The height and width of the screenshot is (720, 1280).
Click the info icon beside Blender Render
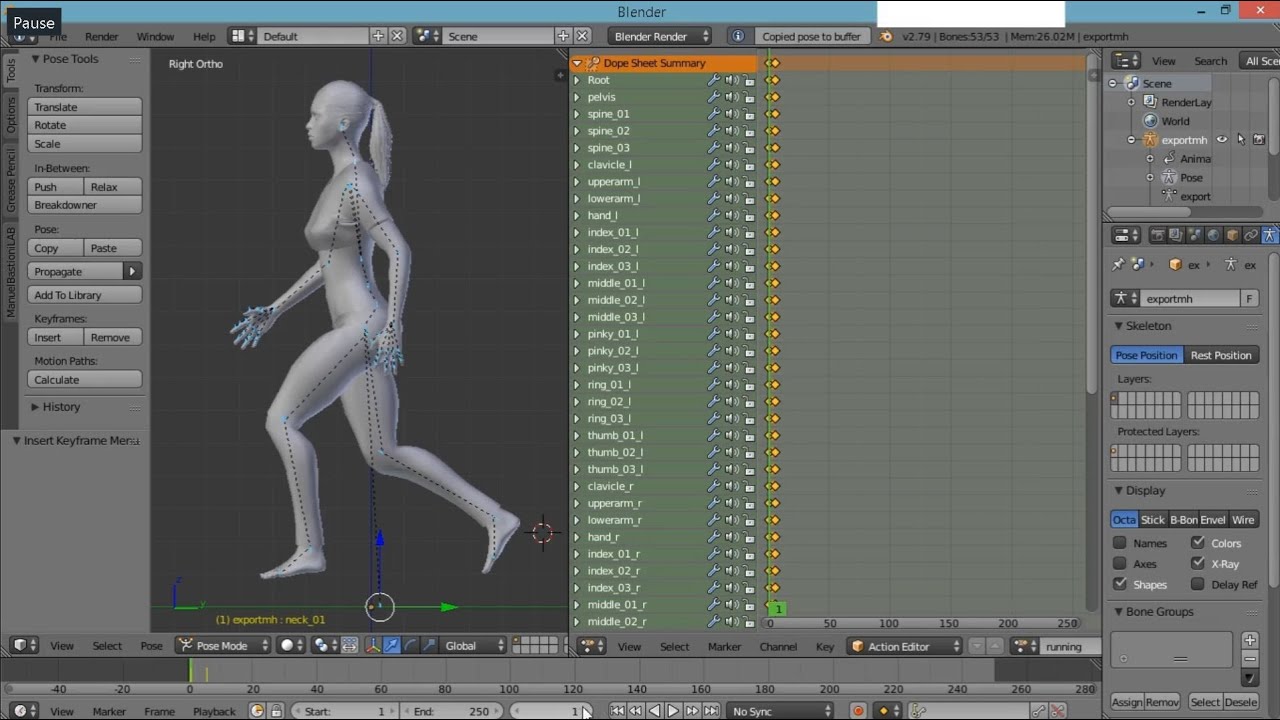point(738,36)
